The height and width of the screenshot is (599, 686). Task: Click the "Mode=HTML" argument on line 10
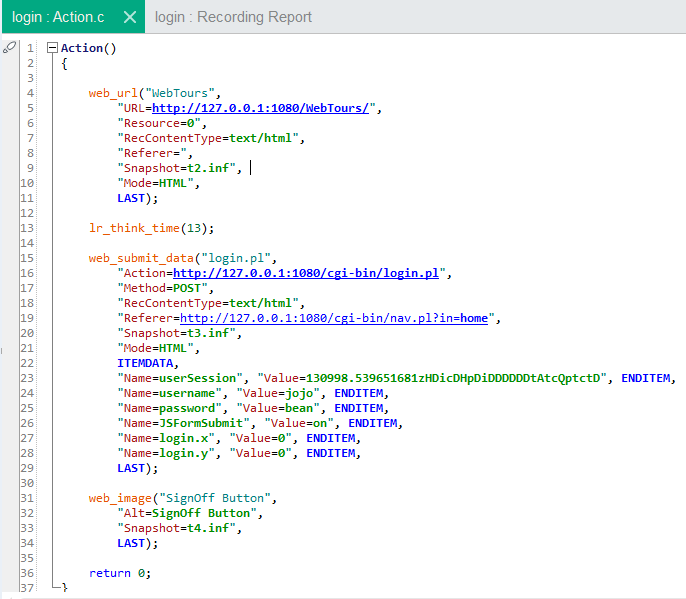click(x=155, y=183)
